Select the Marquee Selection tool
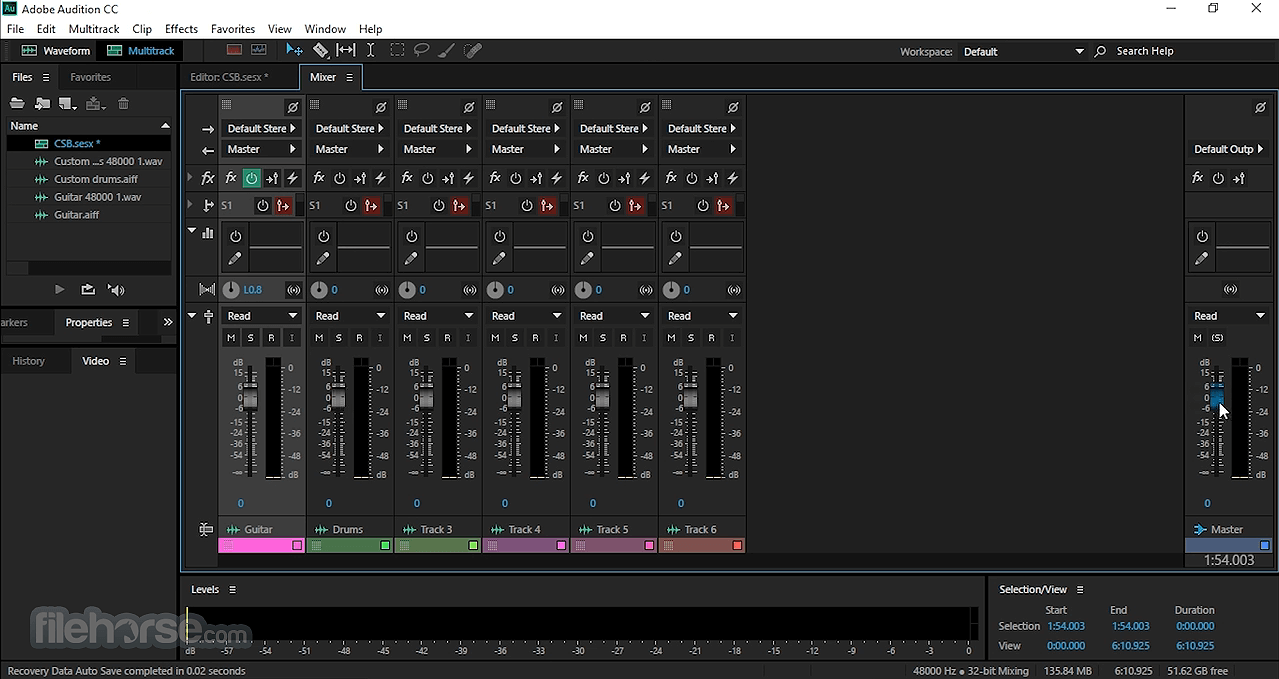This screenshot has width=1279, height=679. [x=397, y=50]
